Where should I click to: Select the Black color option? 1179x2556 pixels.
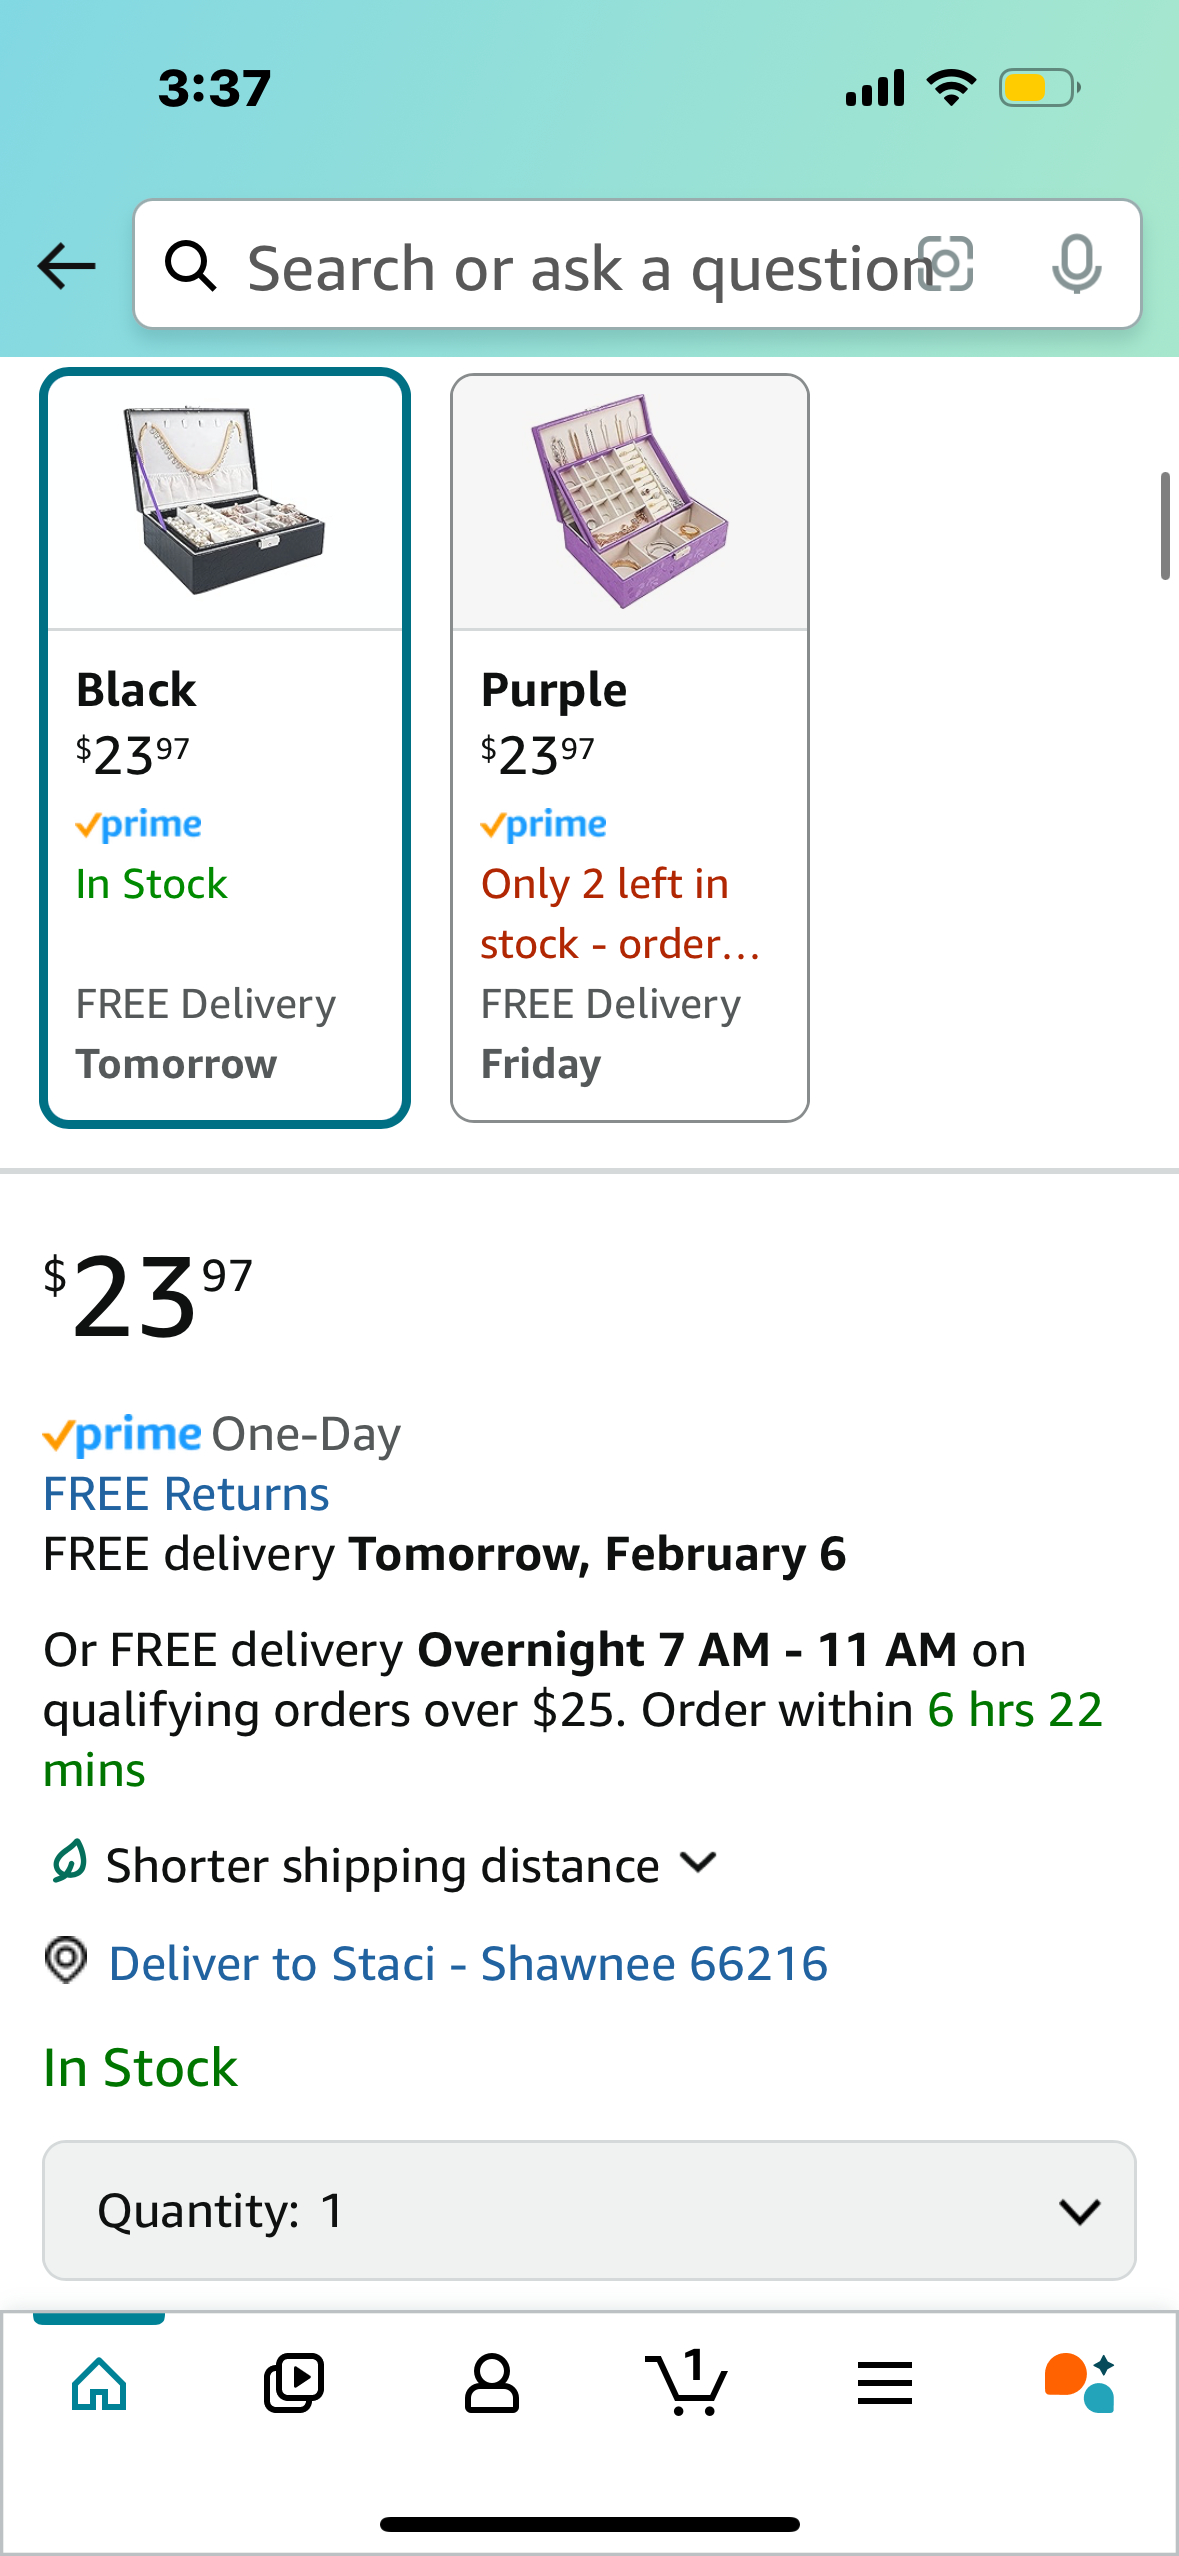(225, 748)
